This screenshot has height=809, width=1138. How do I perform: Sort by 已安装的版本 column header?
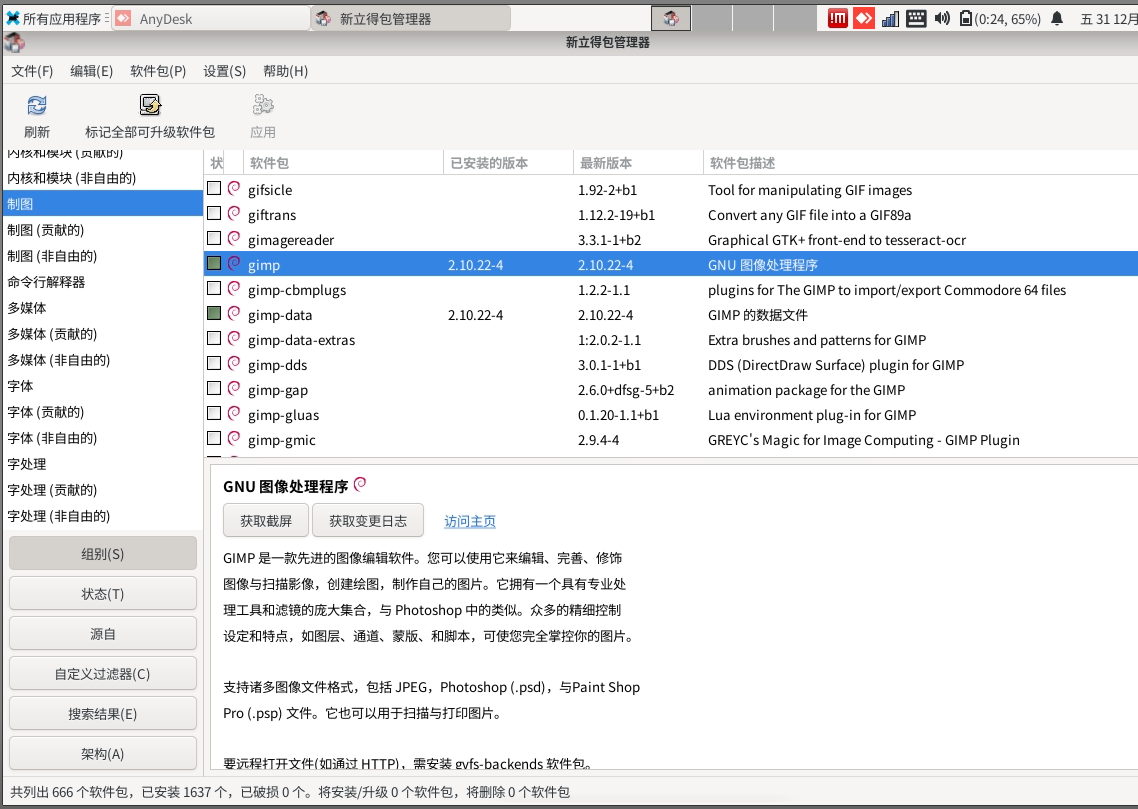[509, 163]
